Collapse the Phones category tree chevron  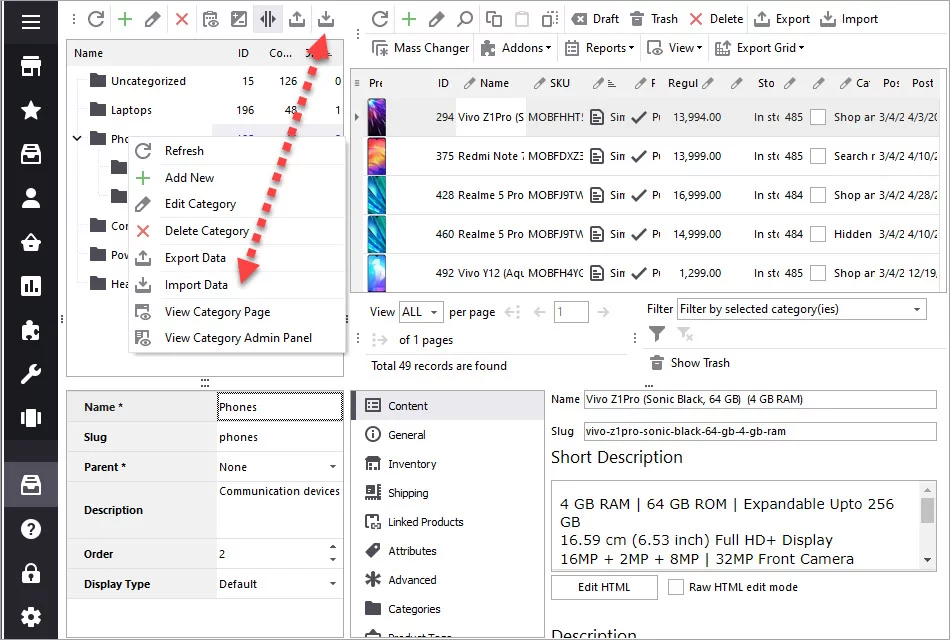pos(78,140)
